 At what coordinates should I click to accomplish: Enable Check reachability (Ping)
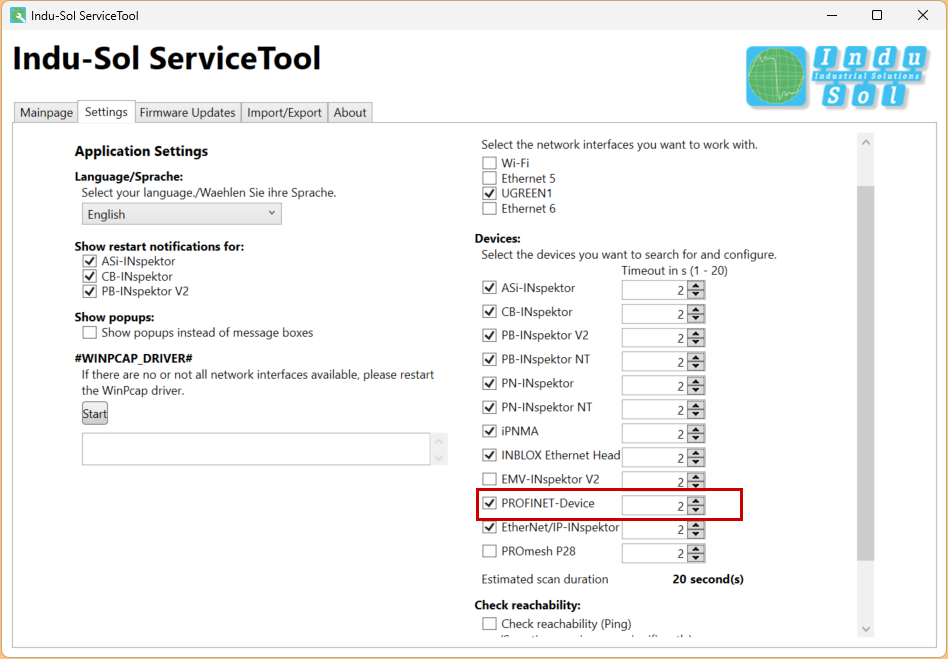click(x=489, y=623)
